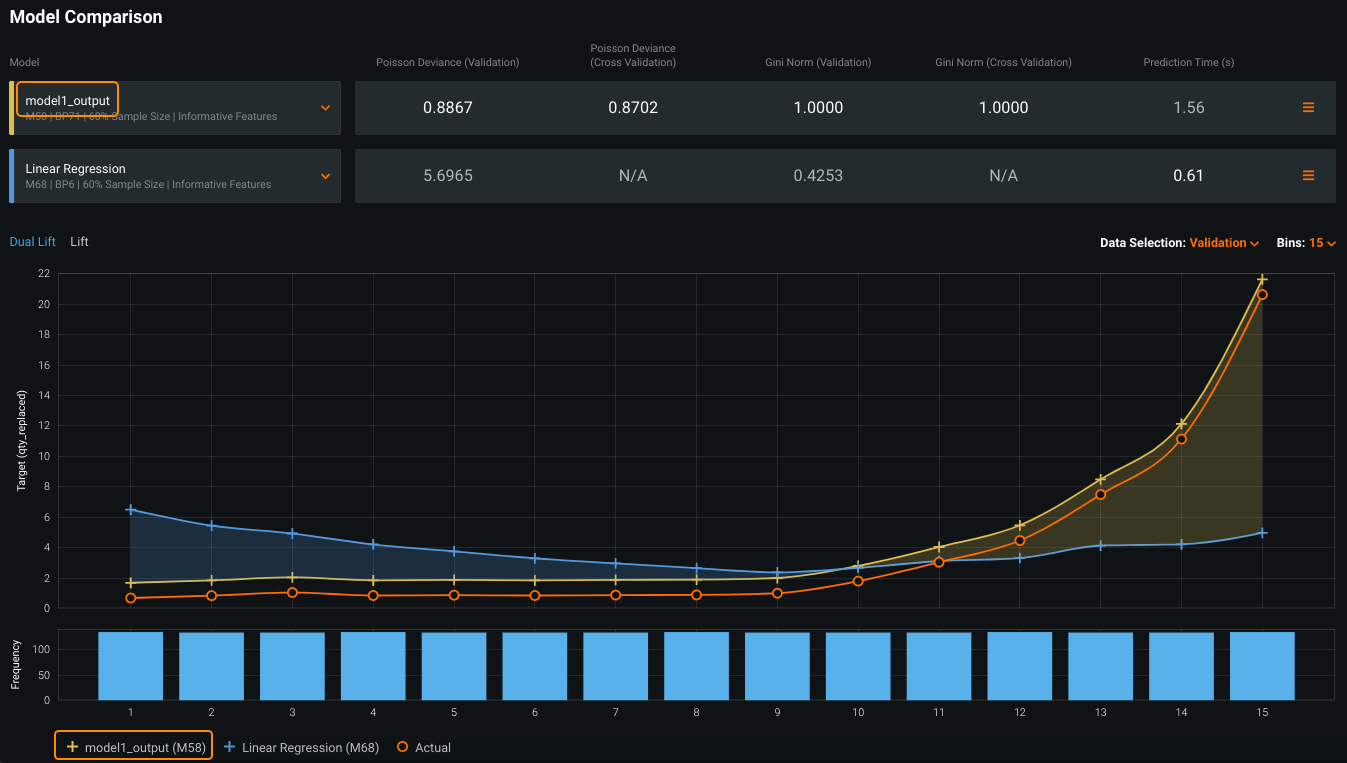Viewport: 1347px width, 763px height.
Task: Click blue plus marker at bin 1
Action: click(x=130, y=510)
